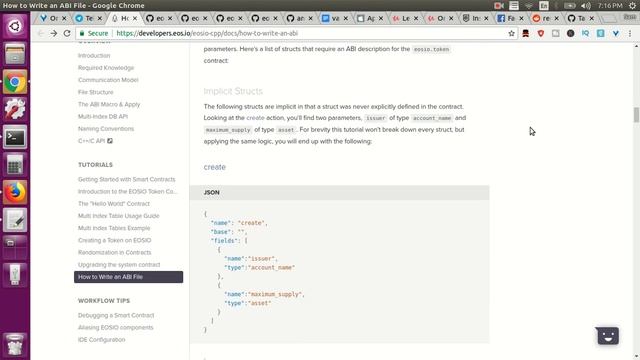This screenshot has width=640, height=360.
Task: Open Required Knowledge in sidebar
Action: pos(106,68)
